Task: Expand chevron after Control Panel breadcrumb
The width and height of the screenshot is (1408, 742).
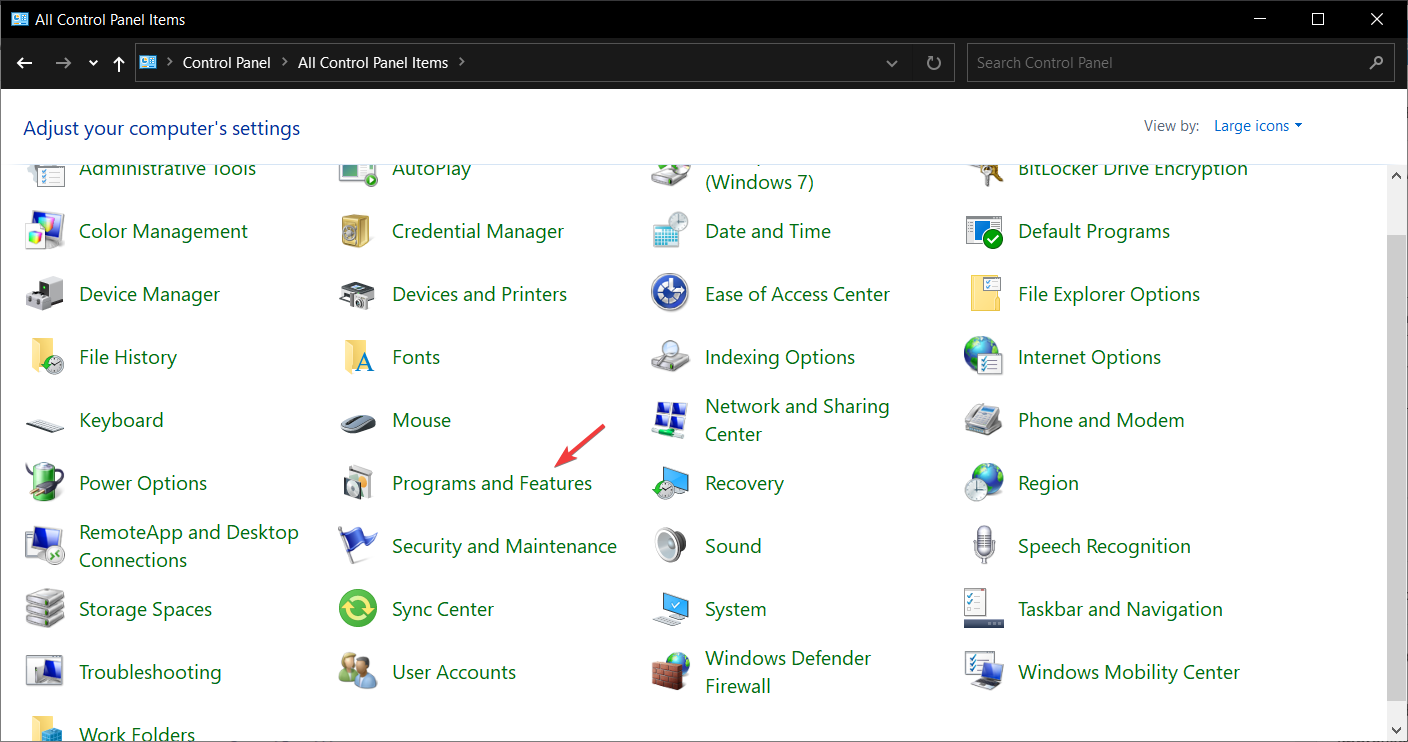Action: [x=284, y=63]
